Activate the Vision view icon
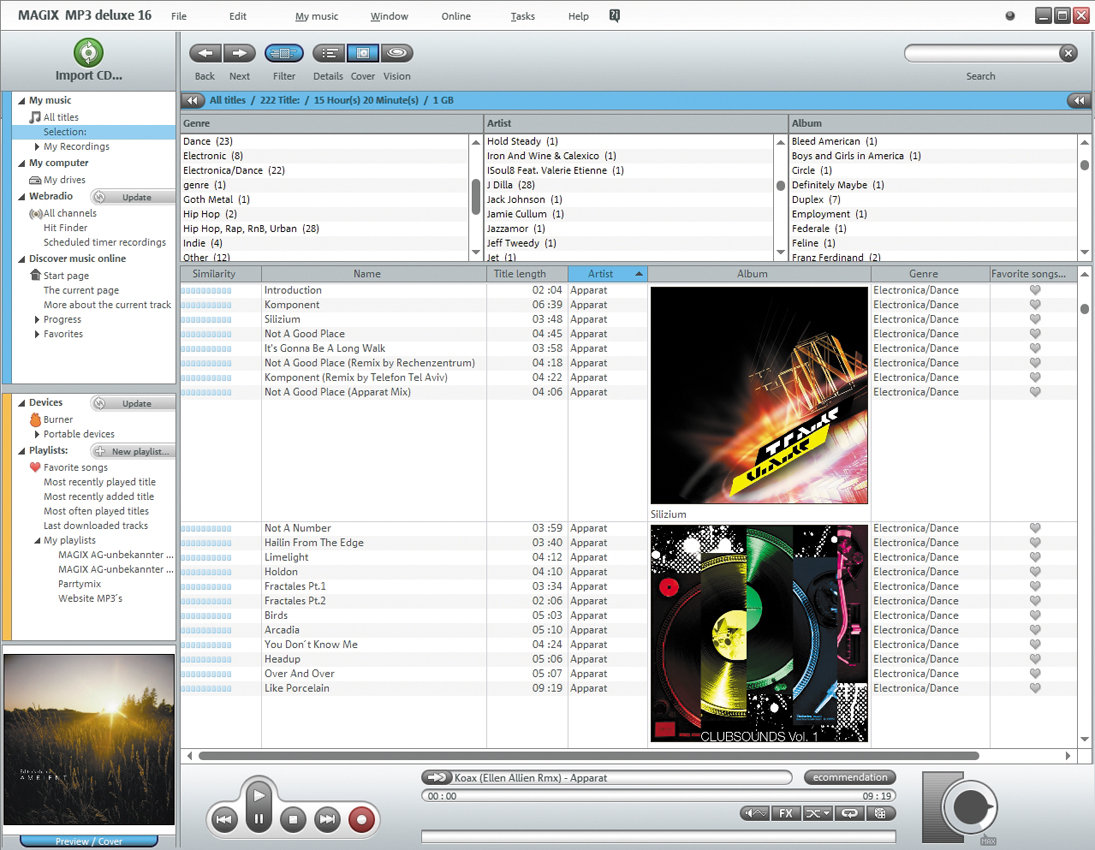1095x850 pixels. (x=396, y=53)
